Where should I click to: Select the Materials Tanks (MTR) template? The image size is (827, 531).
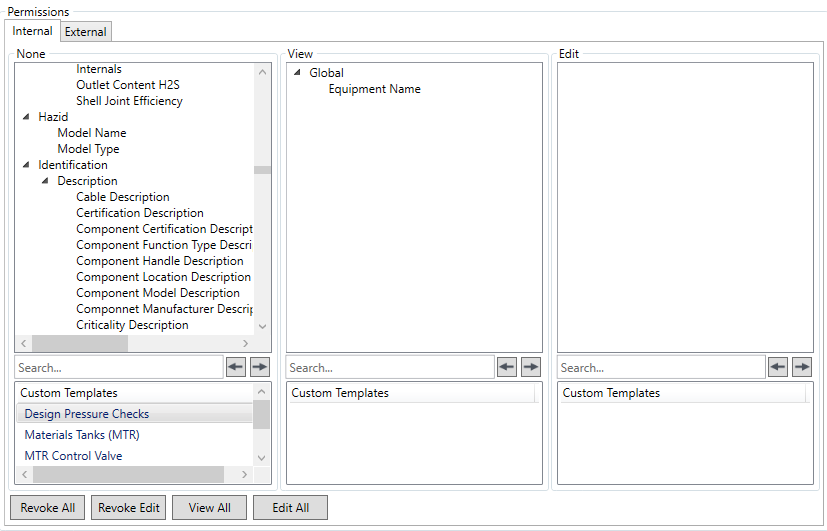pos(82,435)
